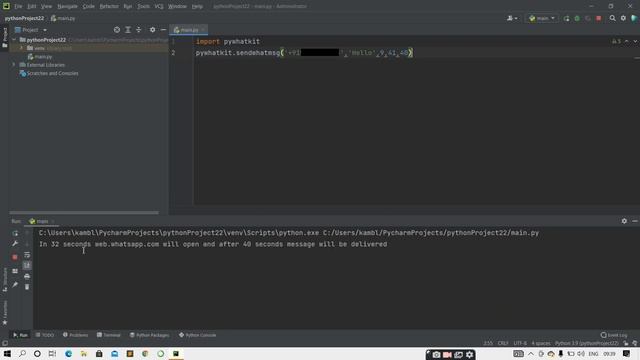
Task: Toggle soft-wrap in Run console
Action: coord(27,255)
